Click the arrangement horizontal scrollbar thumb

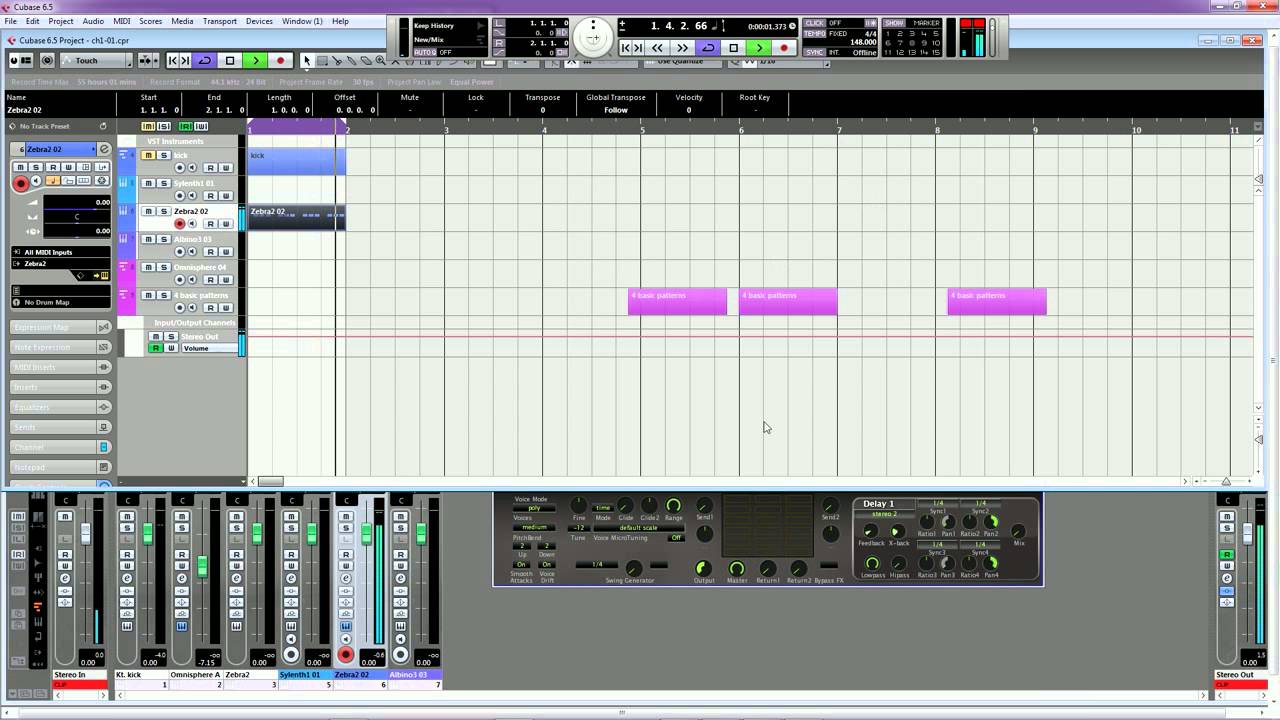270,482
